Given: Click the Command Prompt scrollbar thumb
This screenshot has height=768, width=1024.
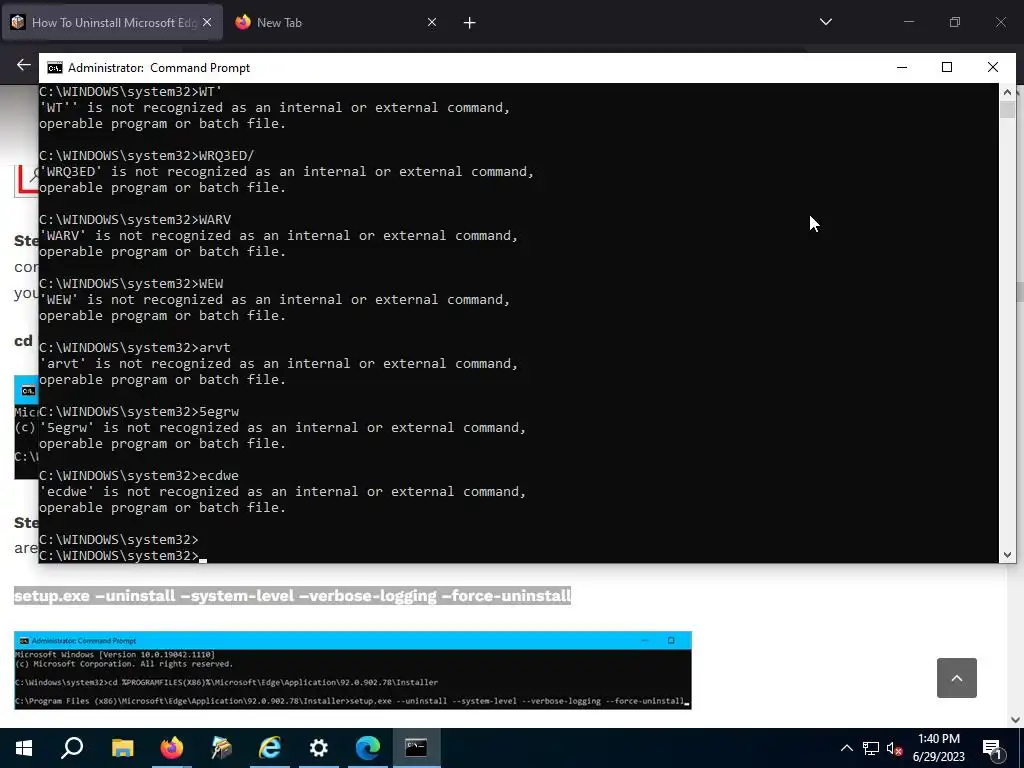Looking at the screenshot, I should click(x=1007, y=110).
